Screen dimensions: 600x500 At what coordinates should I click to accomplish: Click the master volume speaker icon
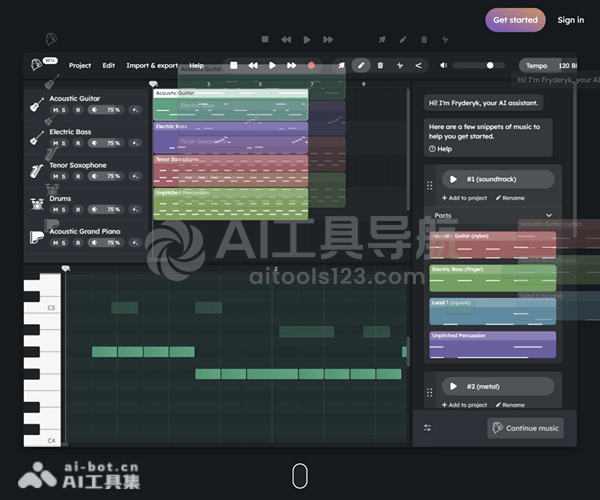pyautogui.click(x=443, y=65)
